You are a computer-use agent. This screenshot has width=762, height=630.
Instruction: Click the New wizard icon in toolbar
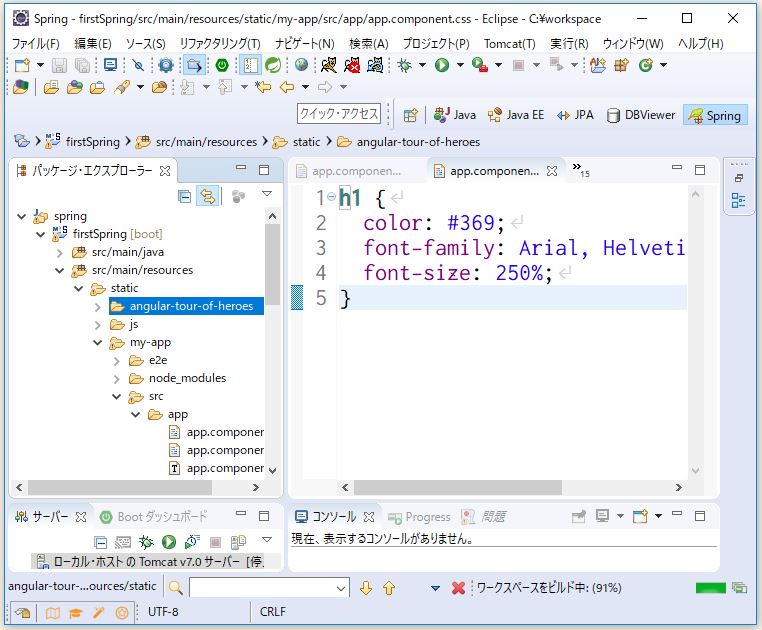point(22,65)
